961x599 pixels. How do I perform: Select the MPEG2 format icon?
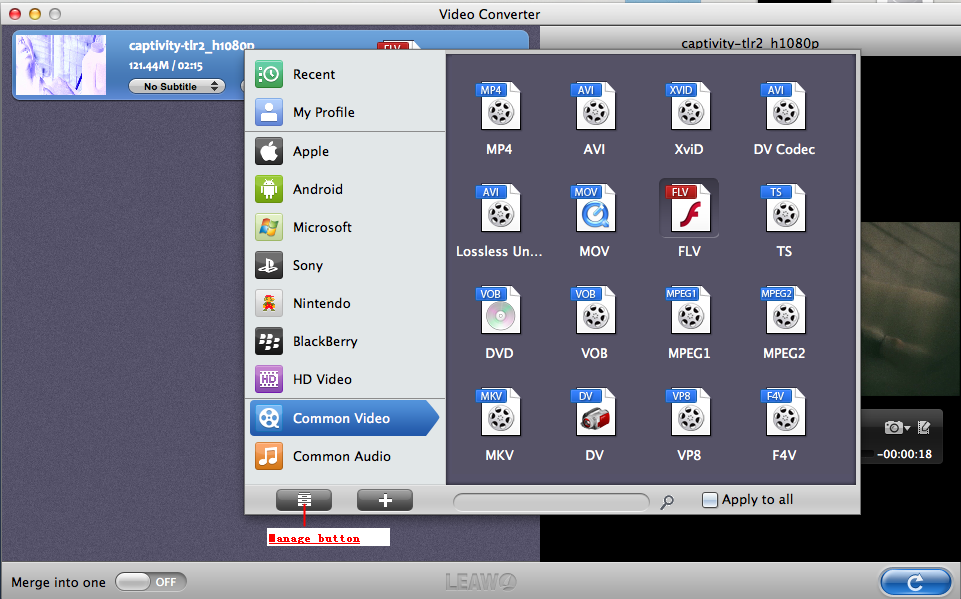tap(784, 311)
